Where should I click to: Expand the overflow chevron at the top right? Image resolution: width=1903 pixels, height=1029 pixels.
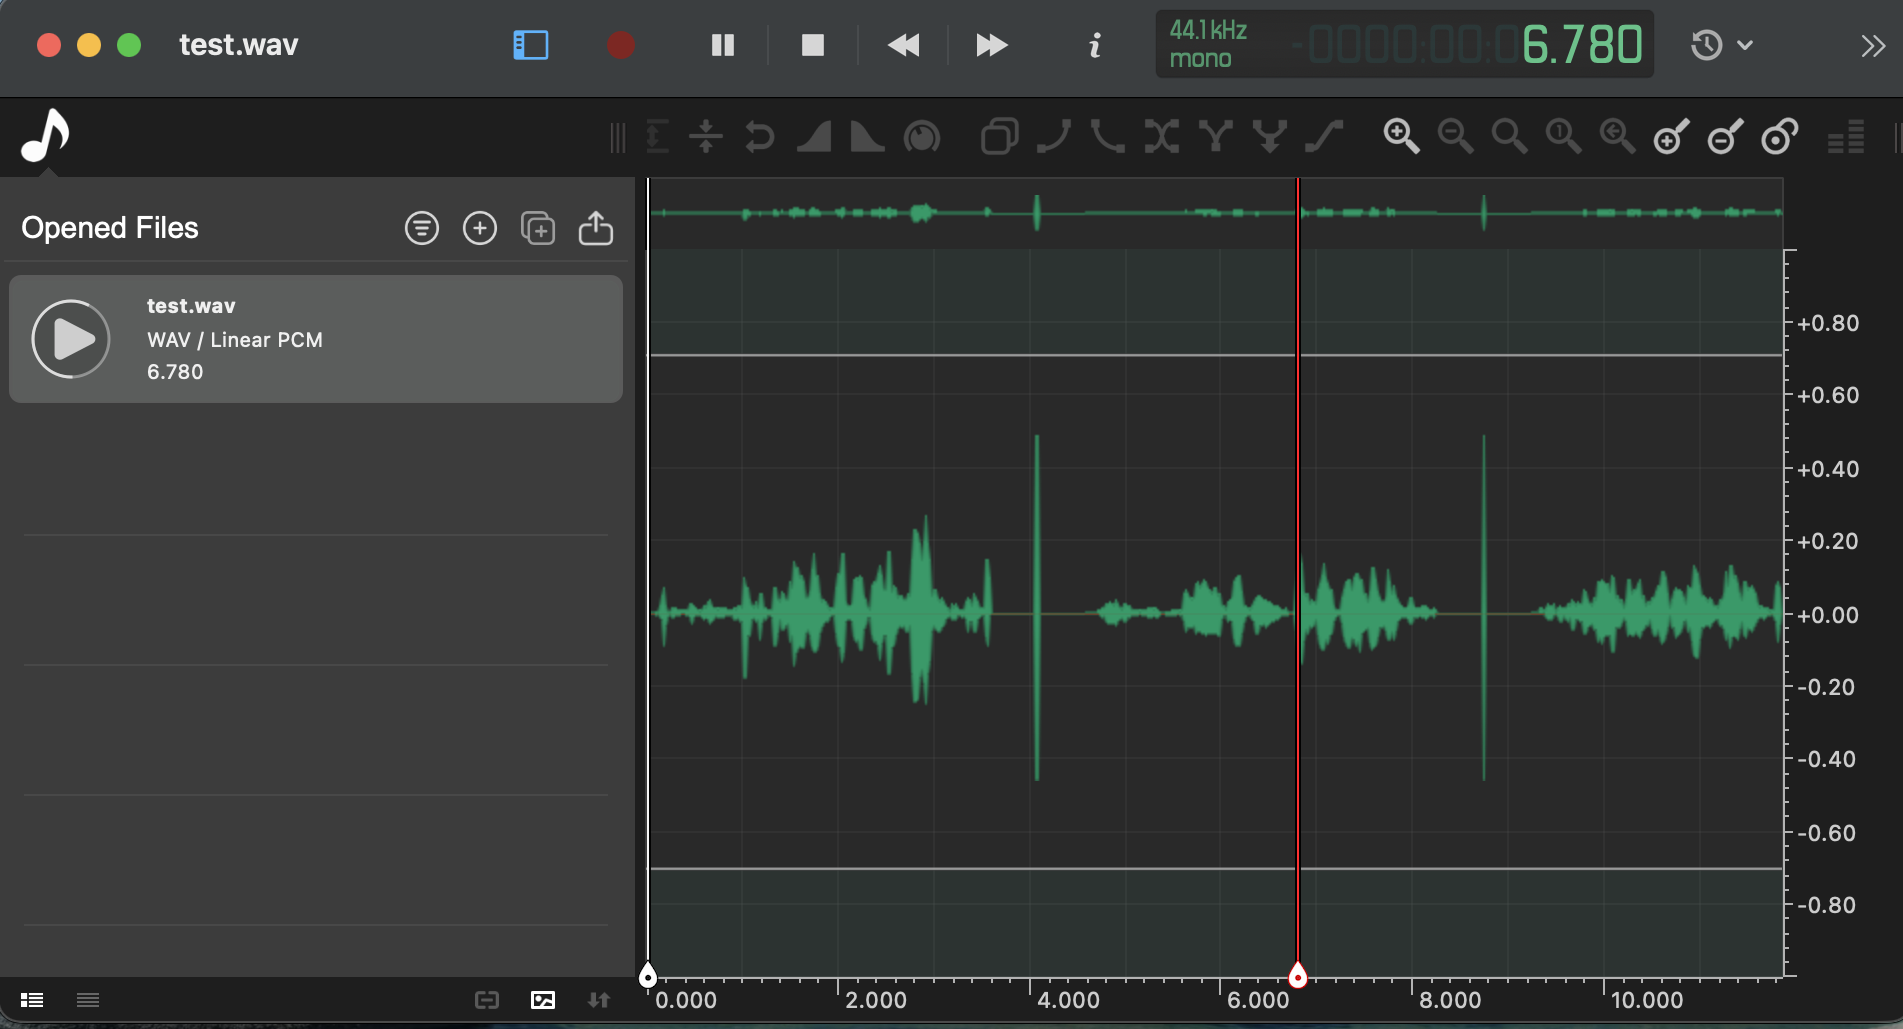[x=1871, y=45]
